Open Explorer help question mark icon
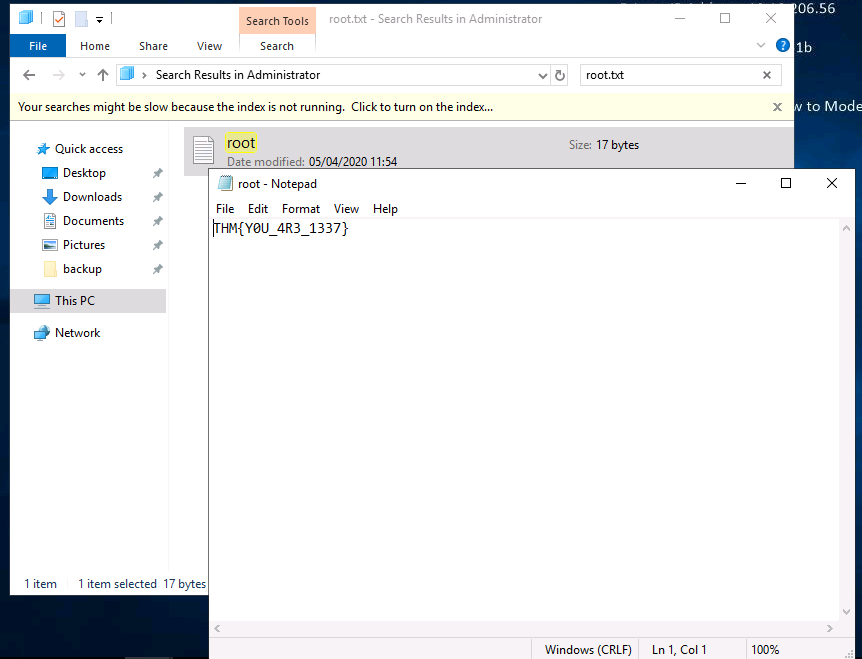Image resolution: width=862 pixels, height=659 pixels. click(x=783, y=46)
